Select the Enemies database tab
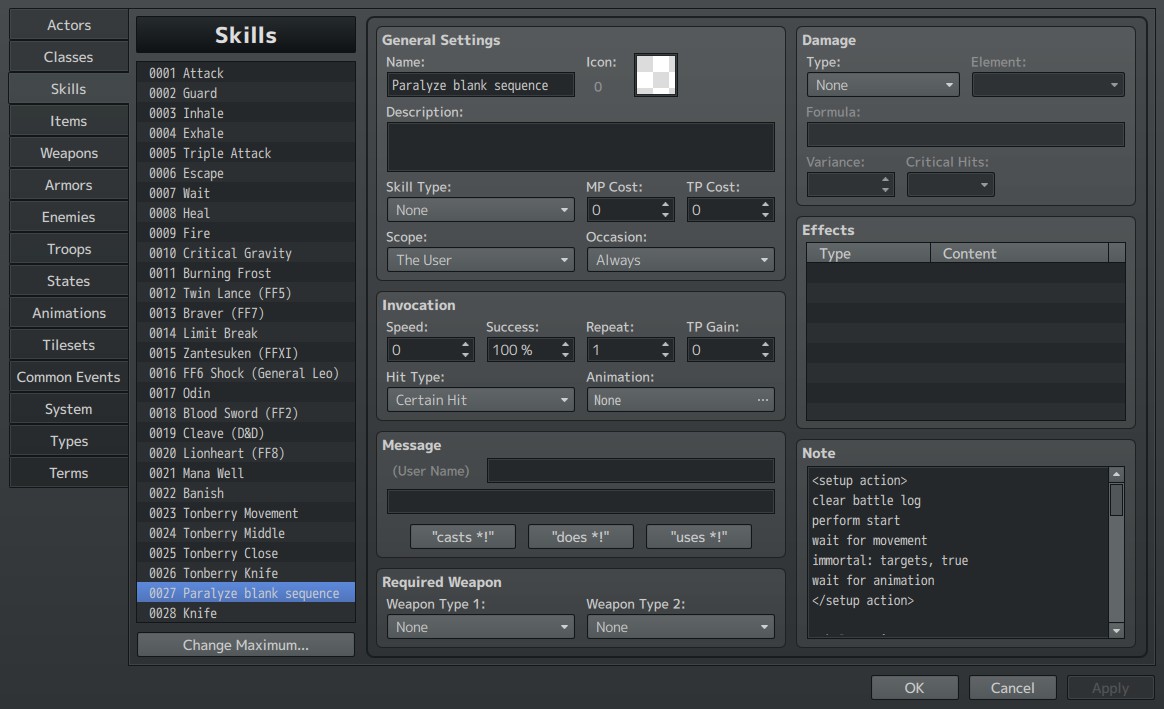1164x709 pixels. click(x=68, y=217)
